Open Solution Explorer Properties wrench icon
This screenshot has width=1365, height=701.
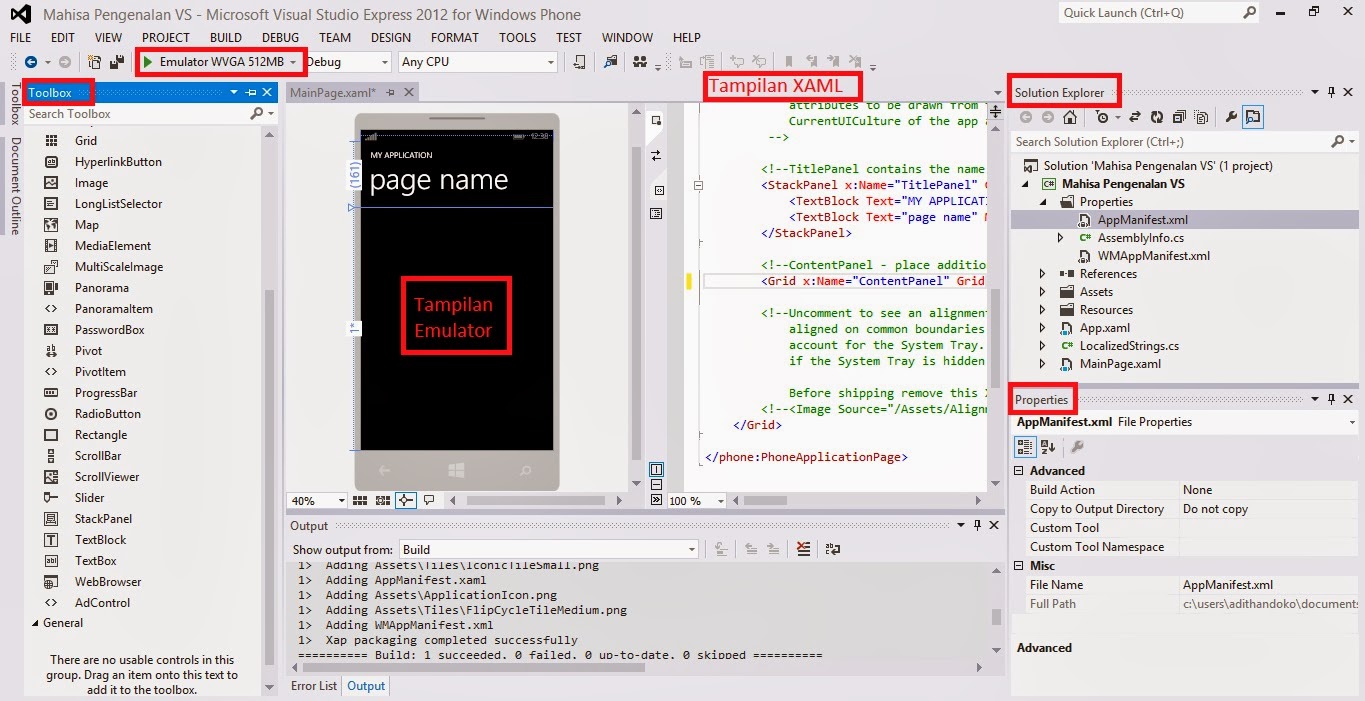click(1230, 117)
